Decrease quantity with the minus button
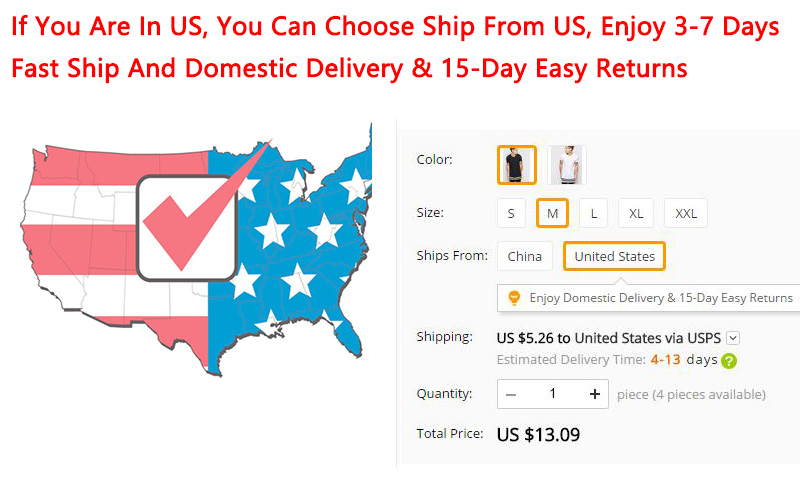 pos(511,394)
